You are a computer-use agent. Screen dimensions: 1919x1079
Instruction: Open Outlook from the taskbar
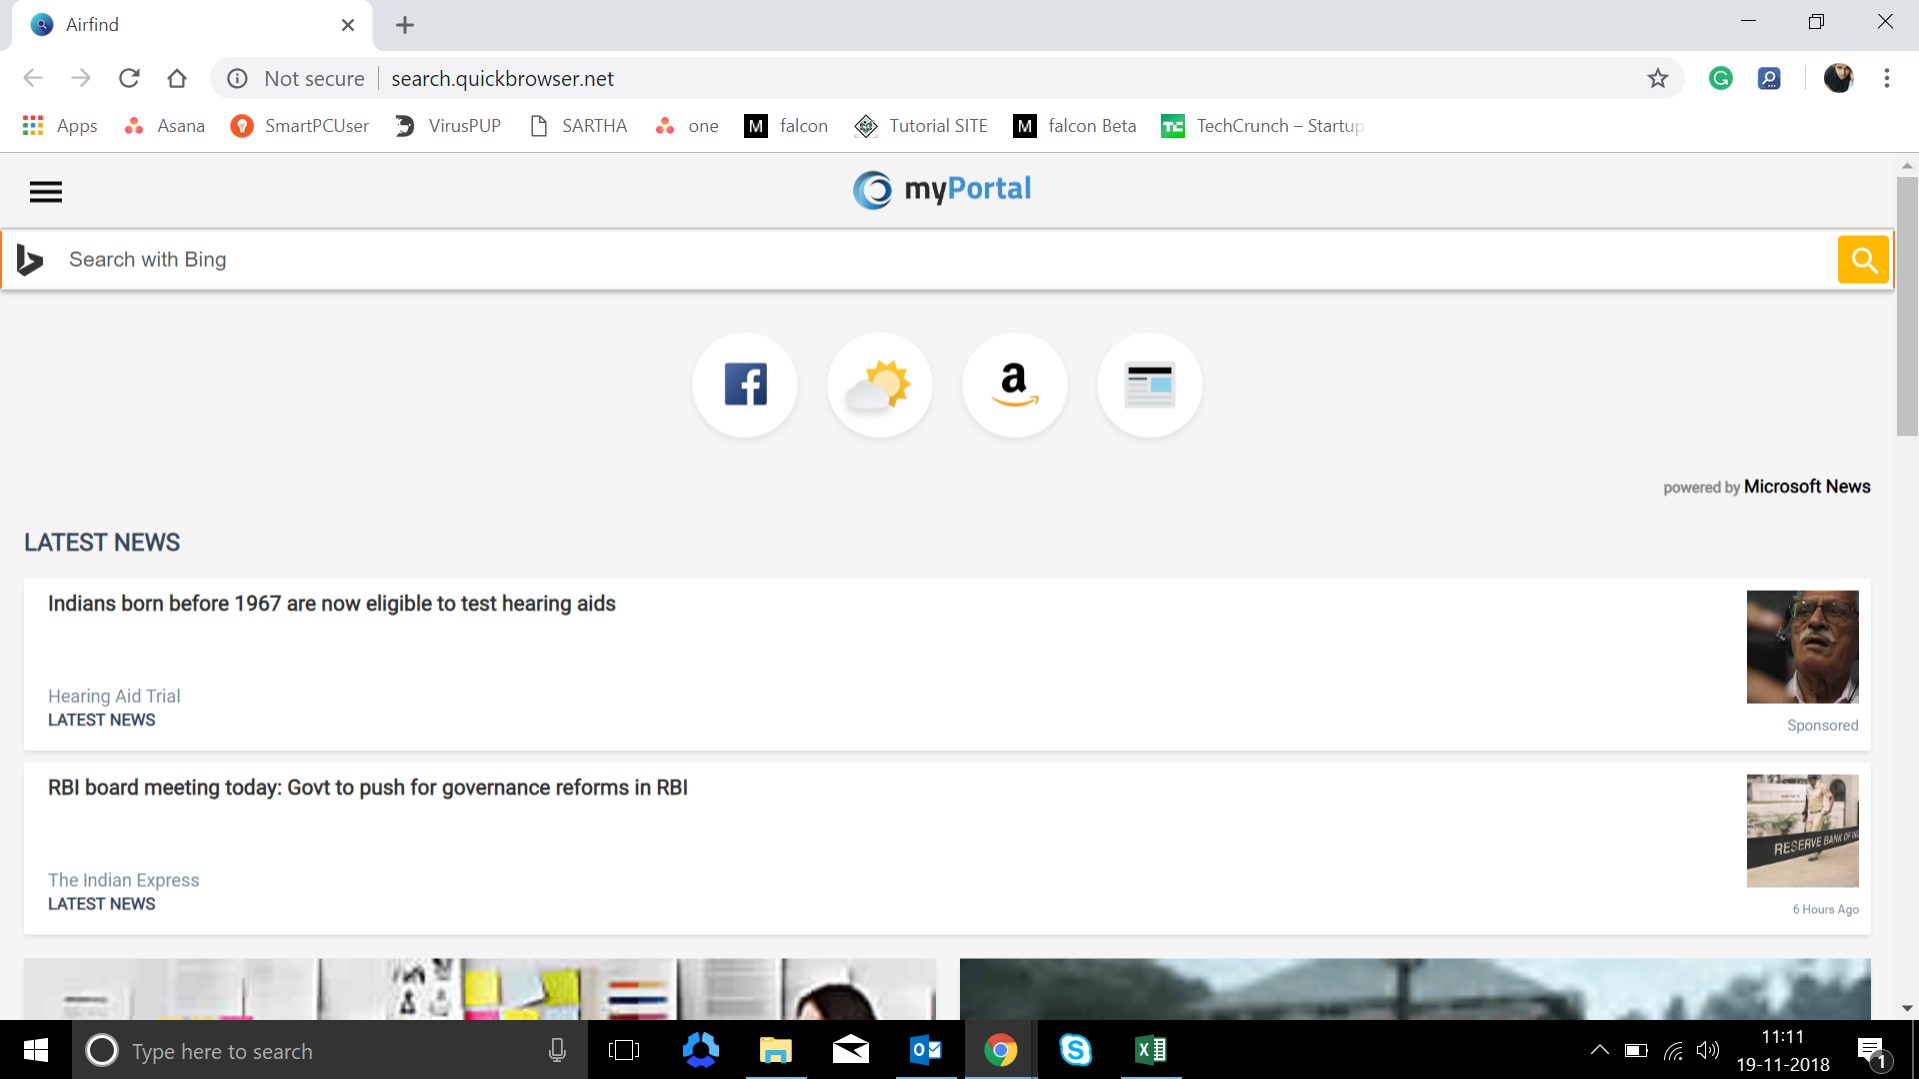(x=925, y=1050)
